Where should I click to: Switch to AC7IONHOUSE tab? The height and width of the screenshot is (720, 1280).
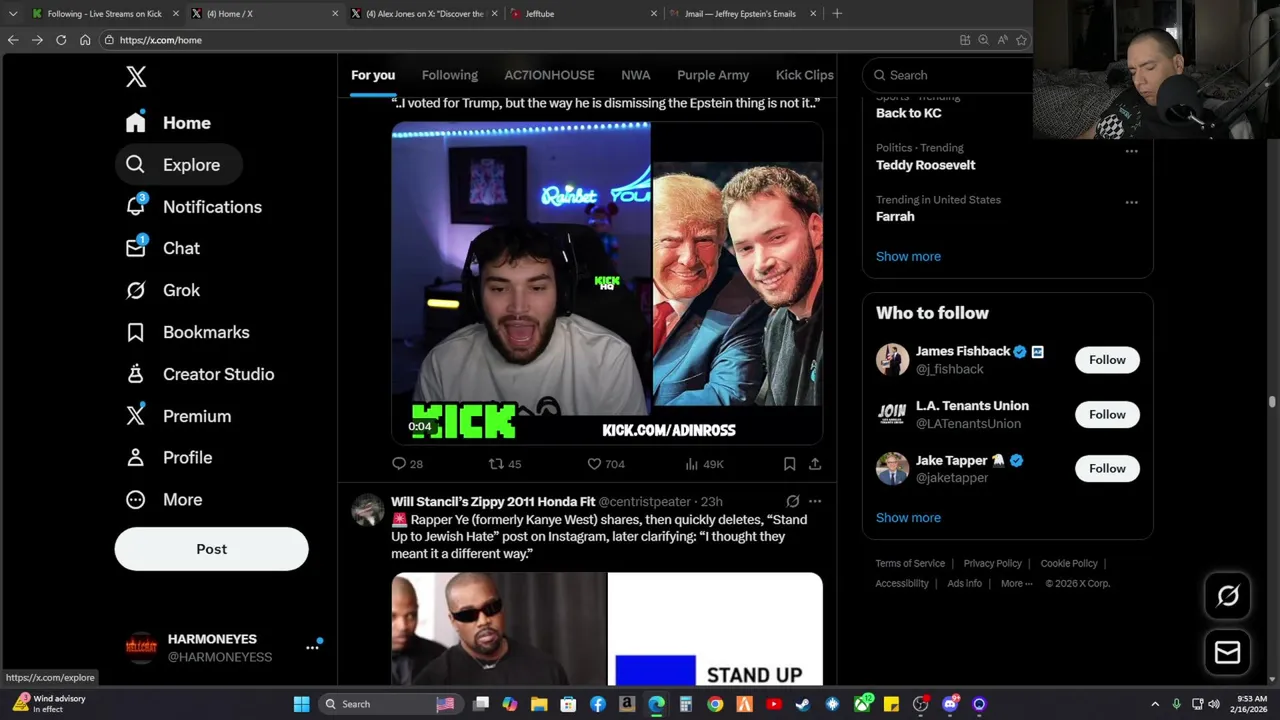[x=549, y=75]
